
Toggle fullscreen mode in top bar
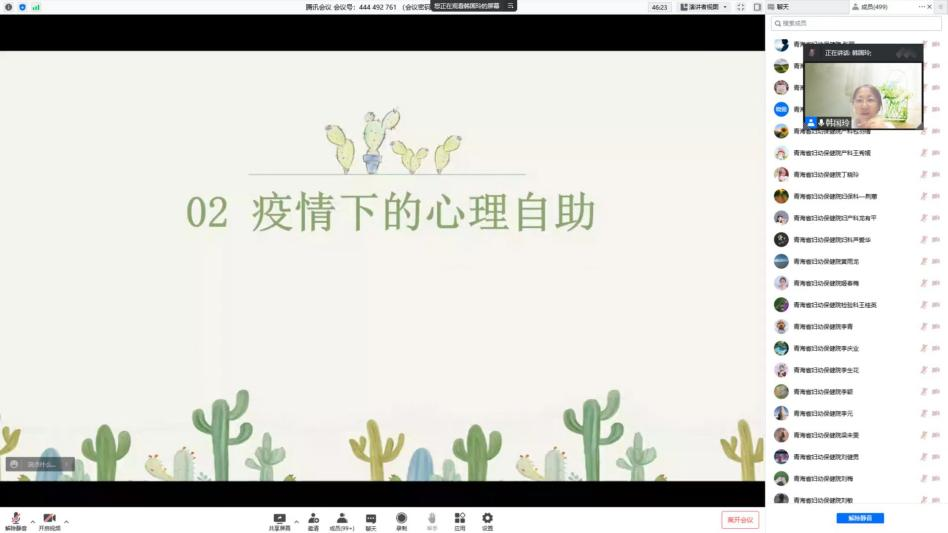point(741,7)
